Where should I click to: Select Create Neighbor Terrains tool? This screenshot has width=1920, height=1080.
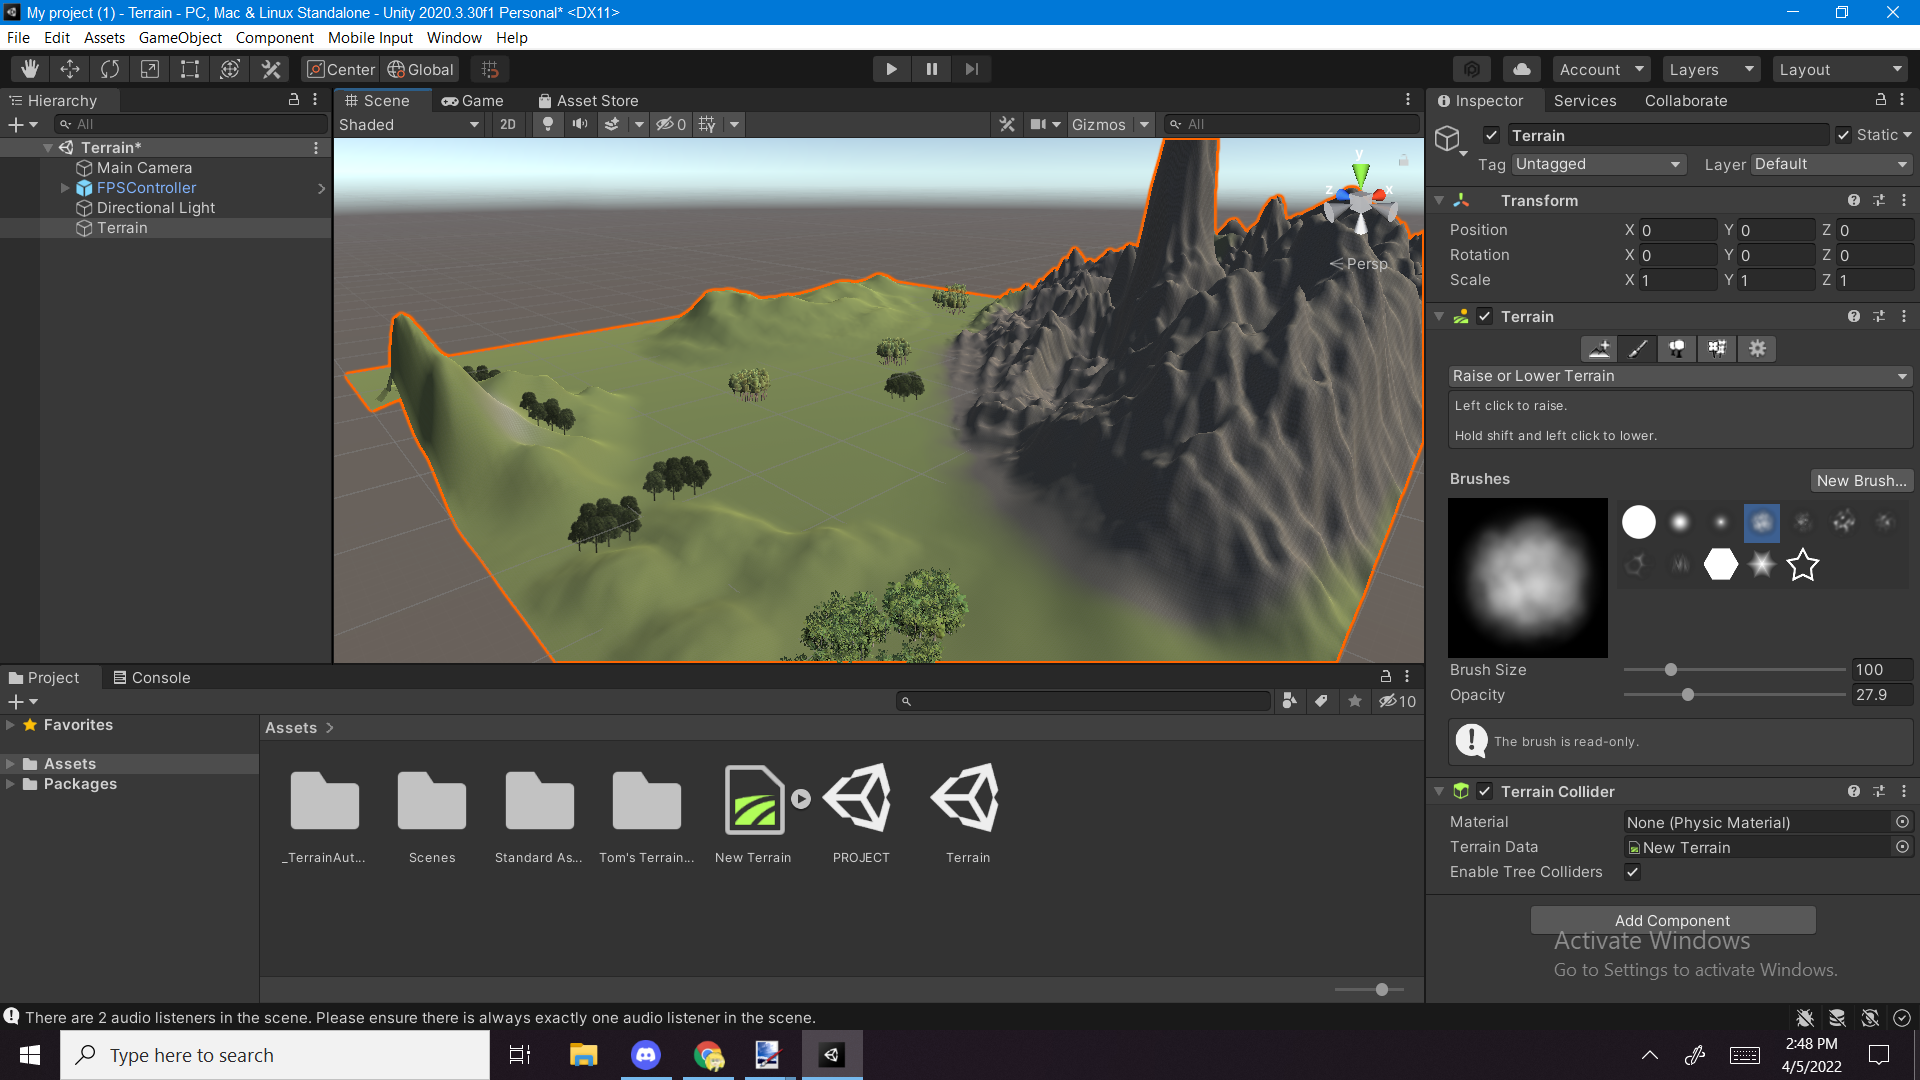(1599, 348)
